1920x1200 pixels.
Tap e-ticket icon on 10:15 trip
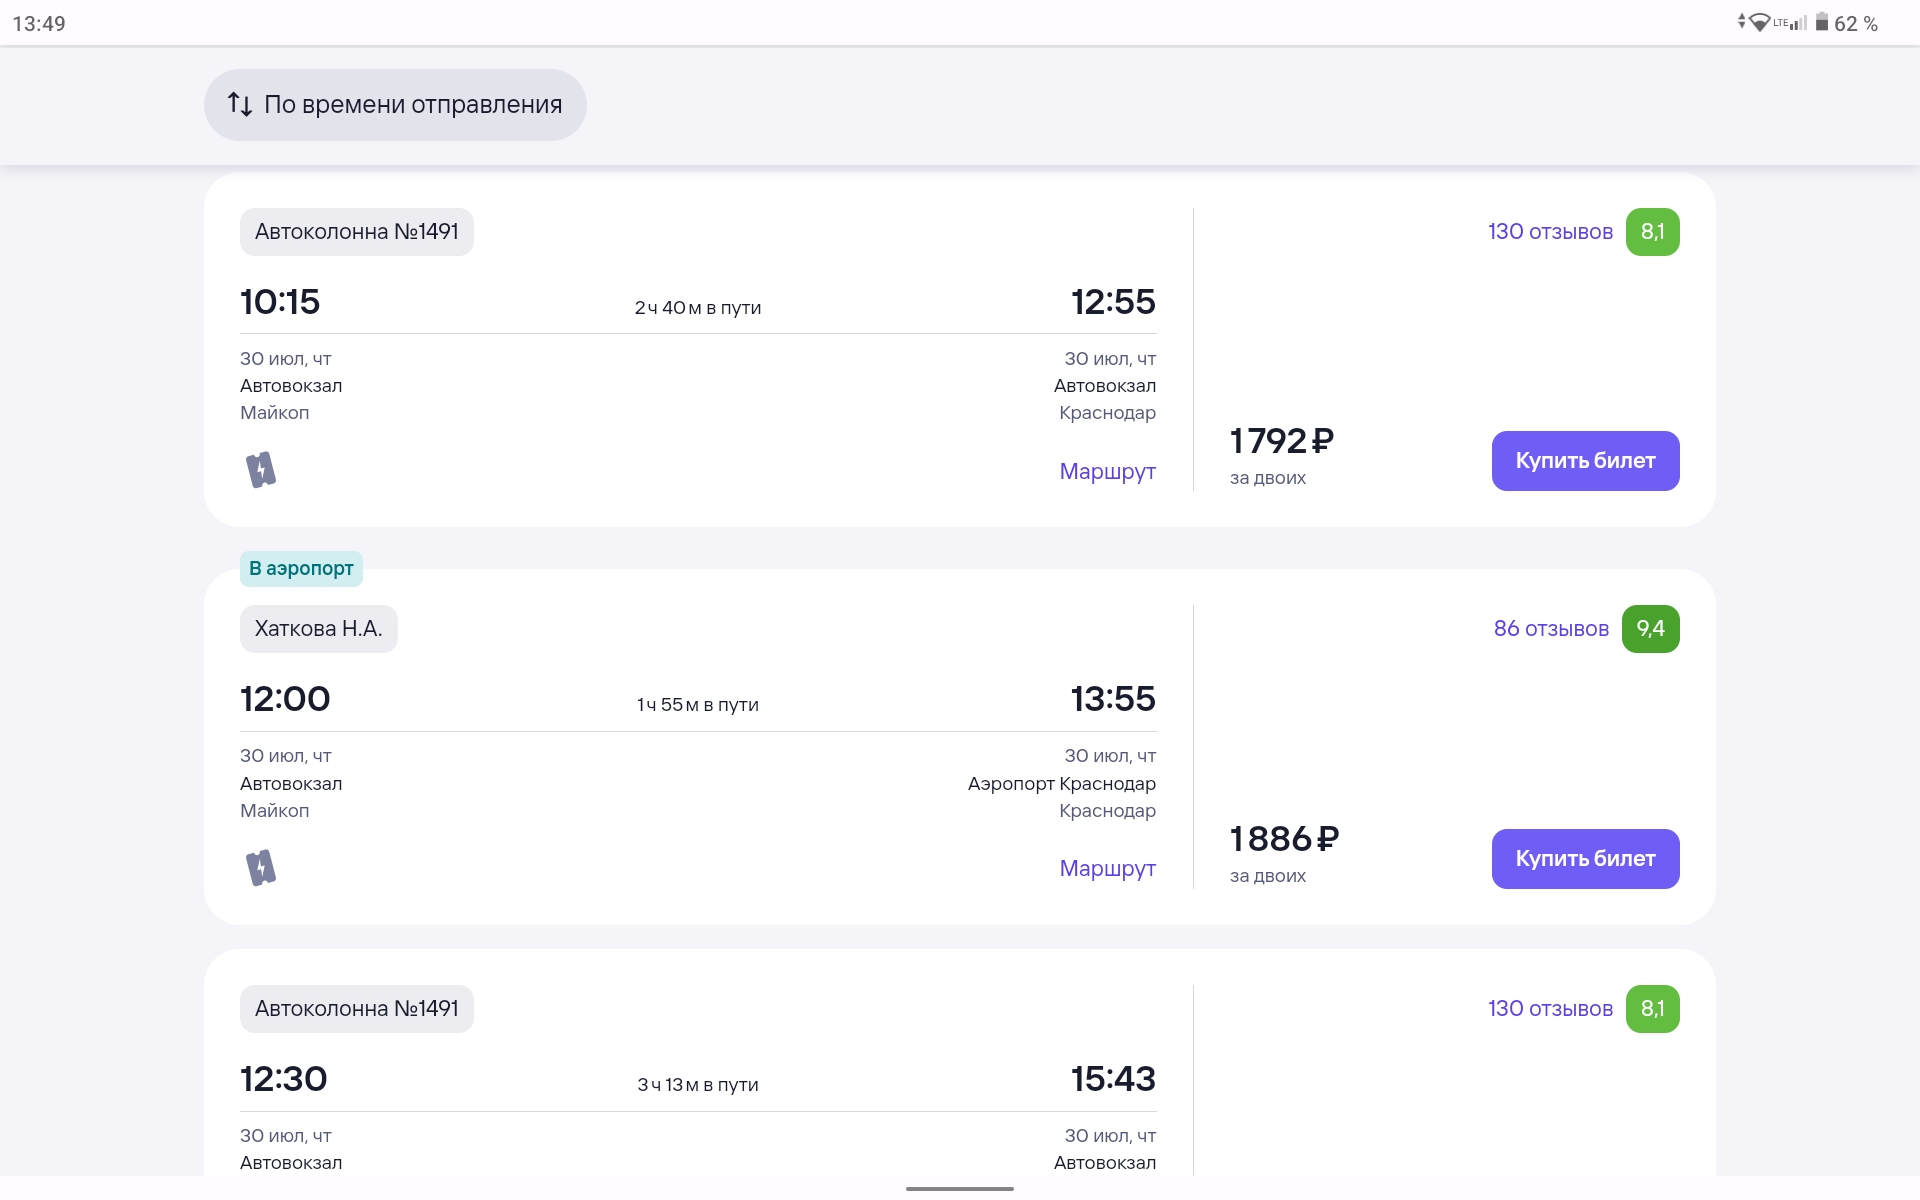point(261,470)
